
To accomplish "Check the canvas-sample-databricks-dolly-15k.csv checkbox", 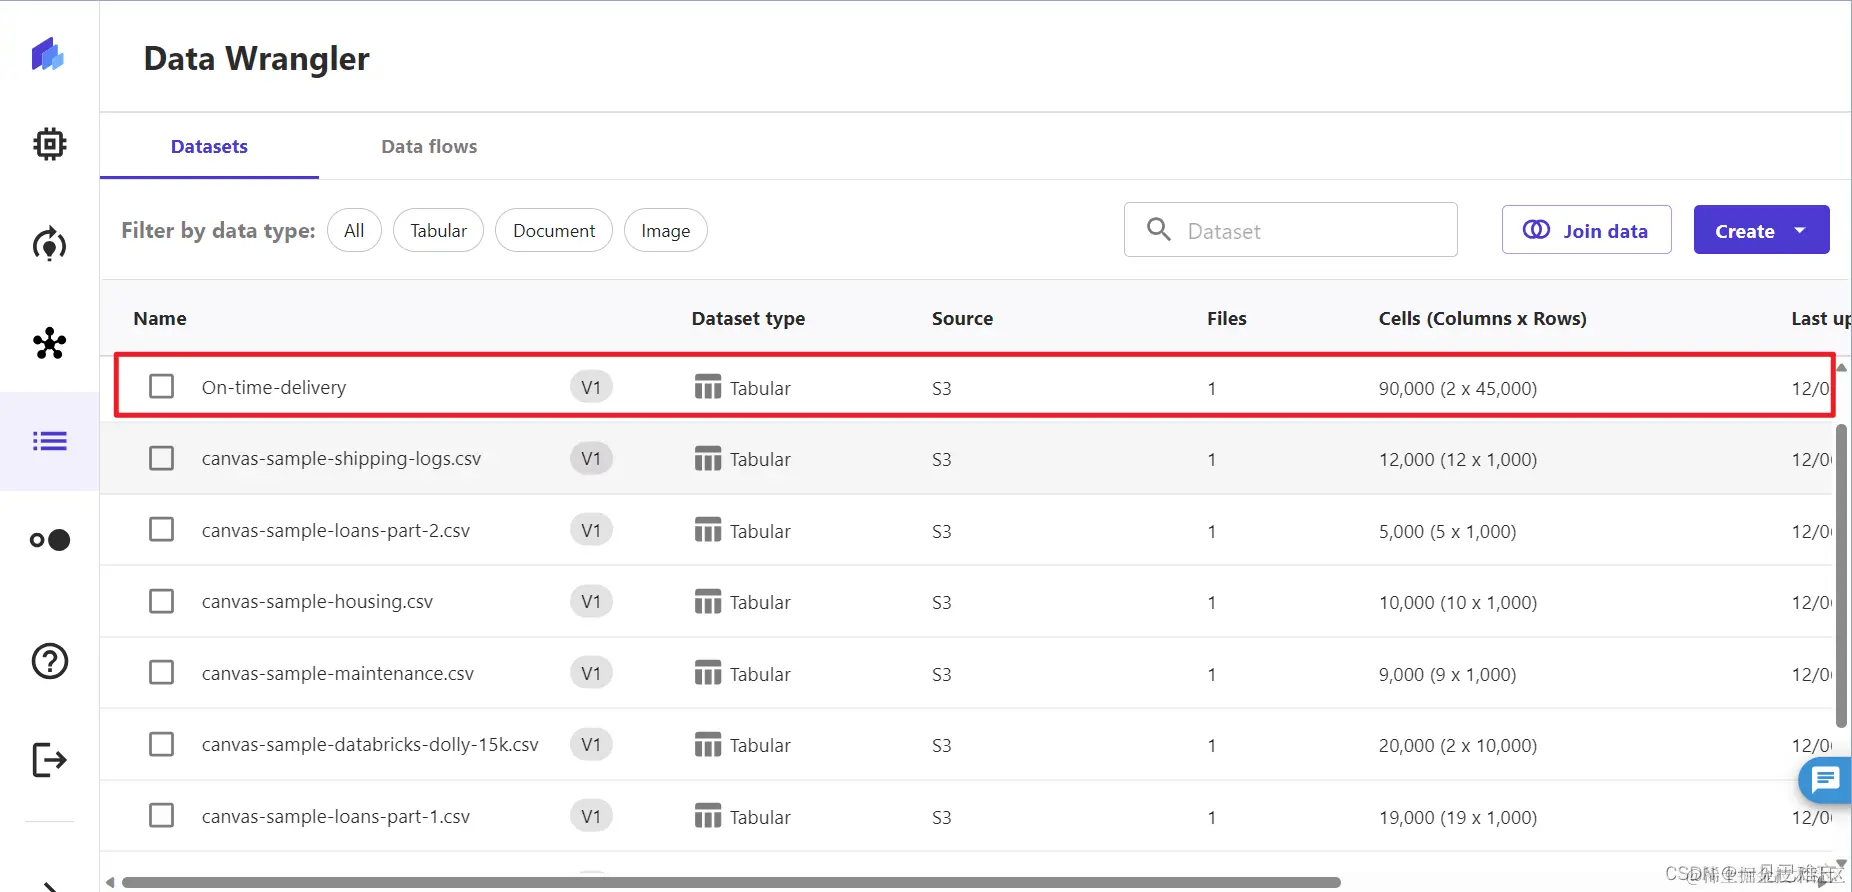I will pyautogui.click(x=161, y=744).
